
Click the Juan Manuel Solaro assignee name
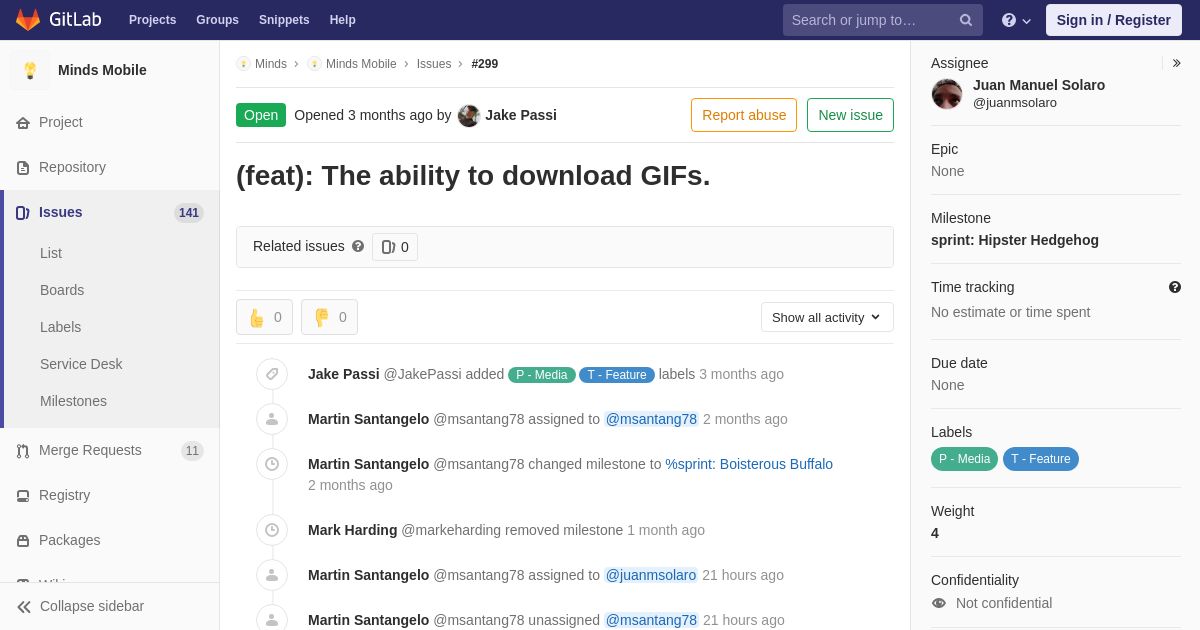click(1039, 85)
